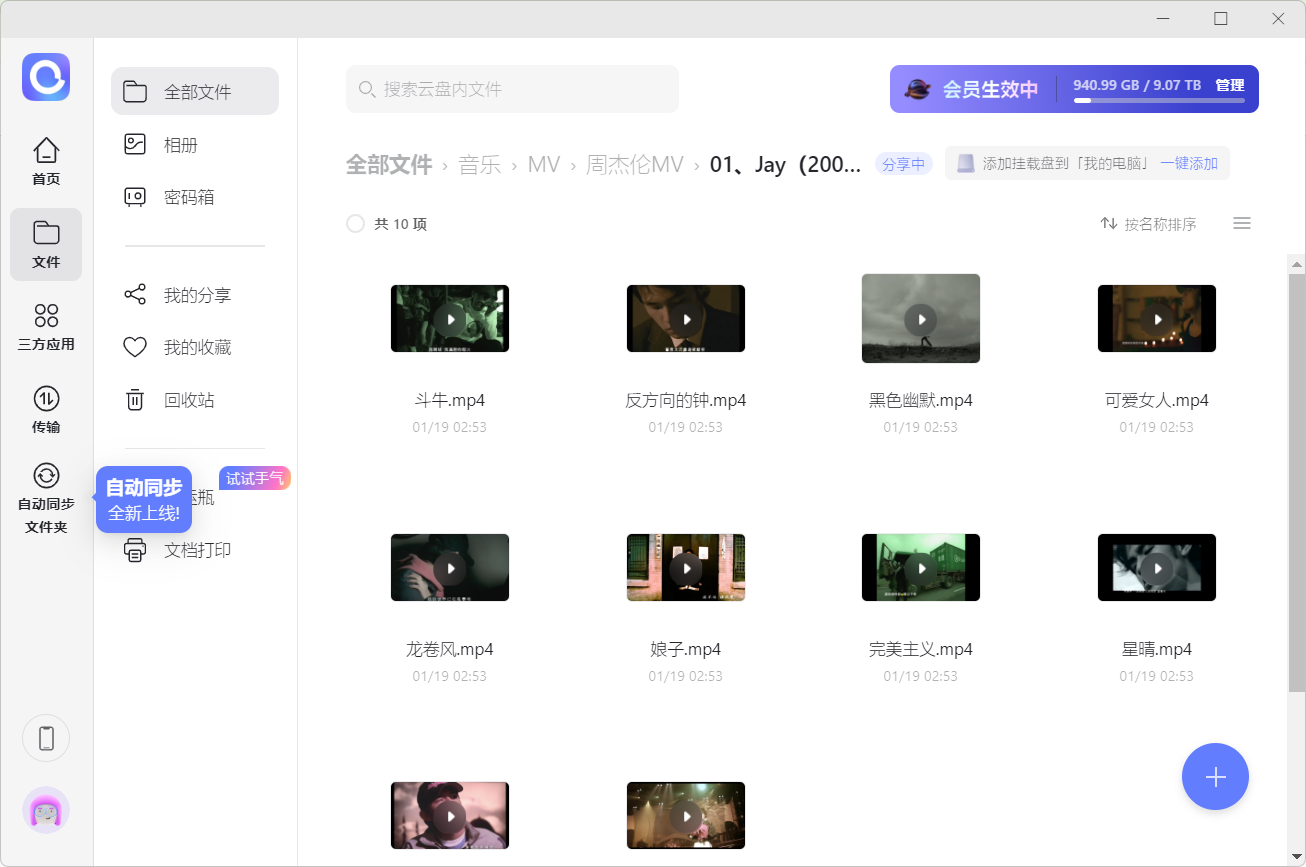Select the file name 星晴.mp4
The height and width of the screenshot is (867, 1306).
coord(1157,649)
